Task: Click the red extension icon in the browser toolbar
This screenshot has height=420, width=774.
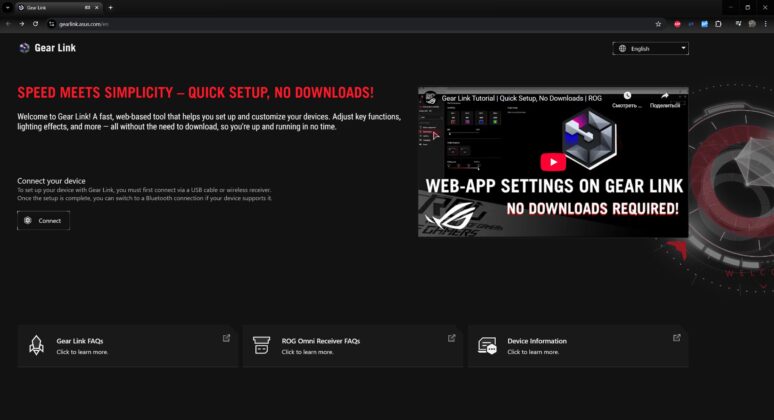Action: click(677, 24)
